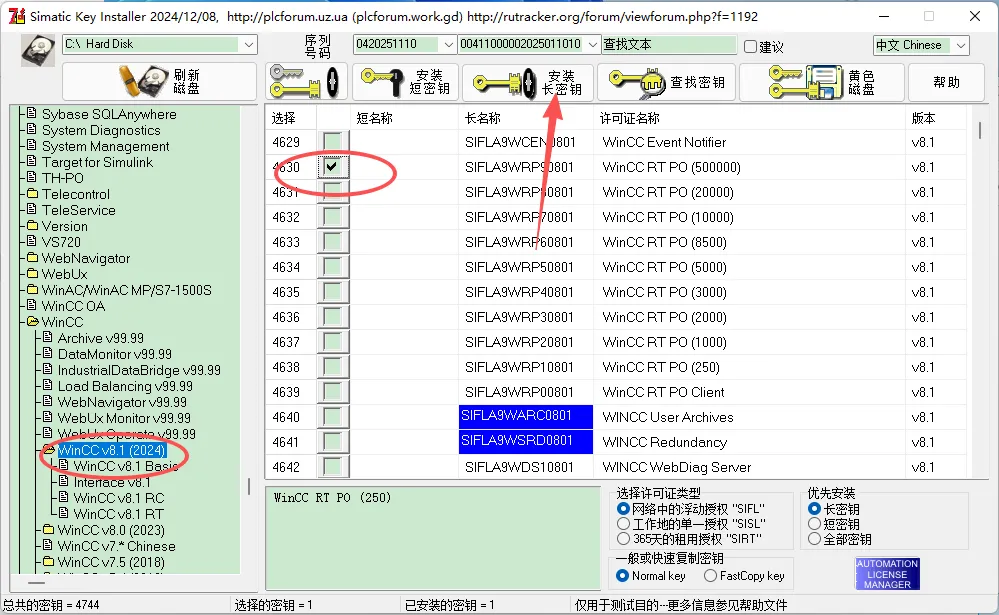Check the box for WINCC User Archives
This screenshot has height=615, width=999.
[x=332, y=417]
